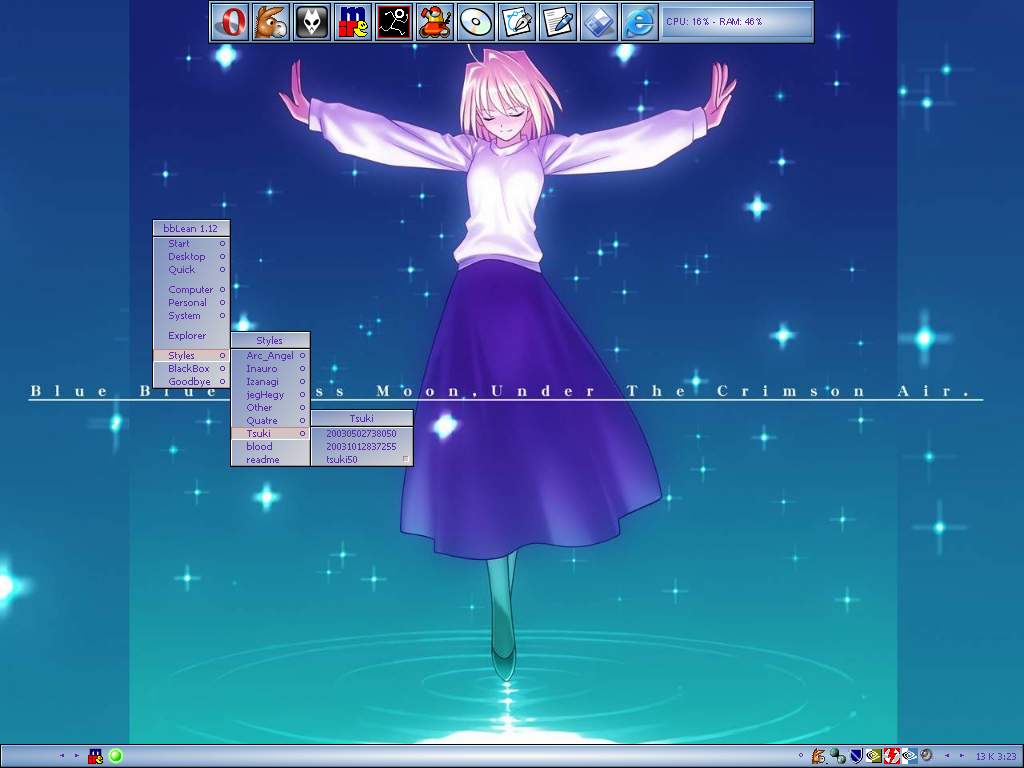Click the highlighted Tsuki styles entry
Screen dimensions: 1024x768
point(270,434)
